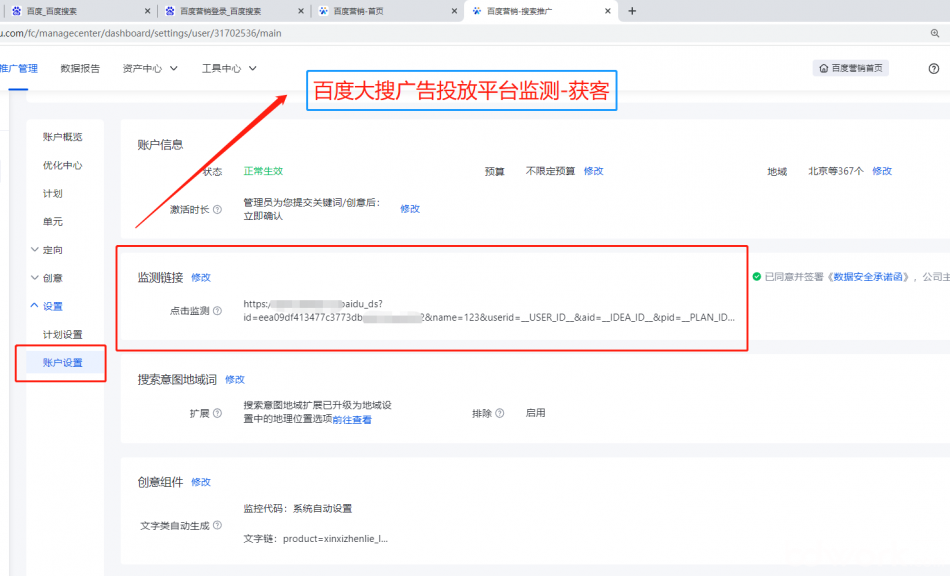Select 计划 in the sidebar

tap(53, 193)
